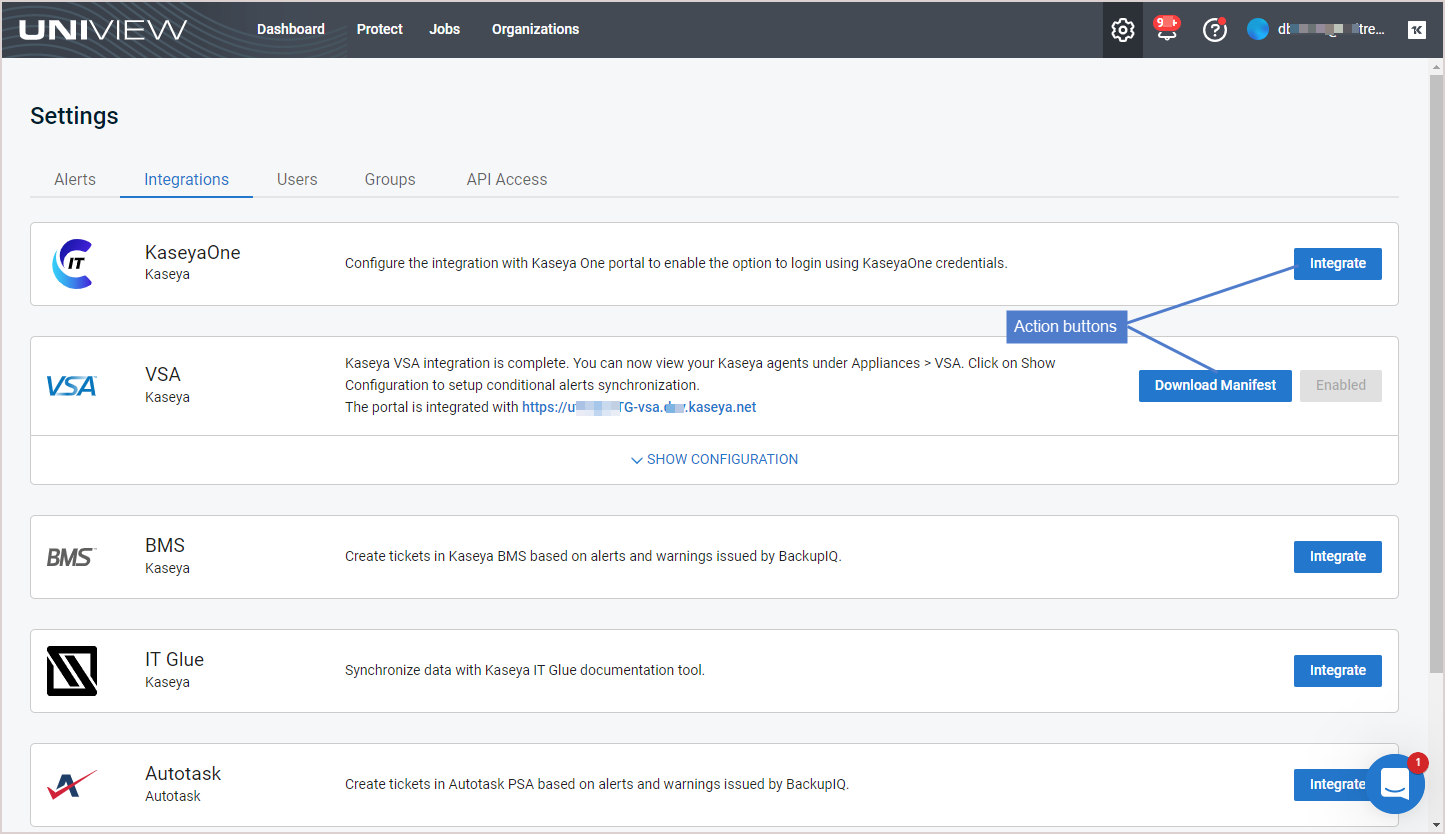Open the help question mark icon
This screenshot has height=834, width=1445.
pyautogui.click(x=1214, y=30)
